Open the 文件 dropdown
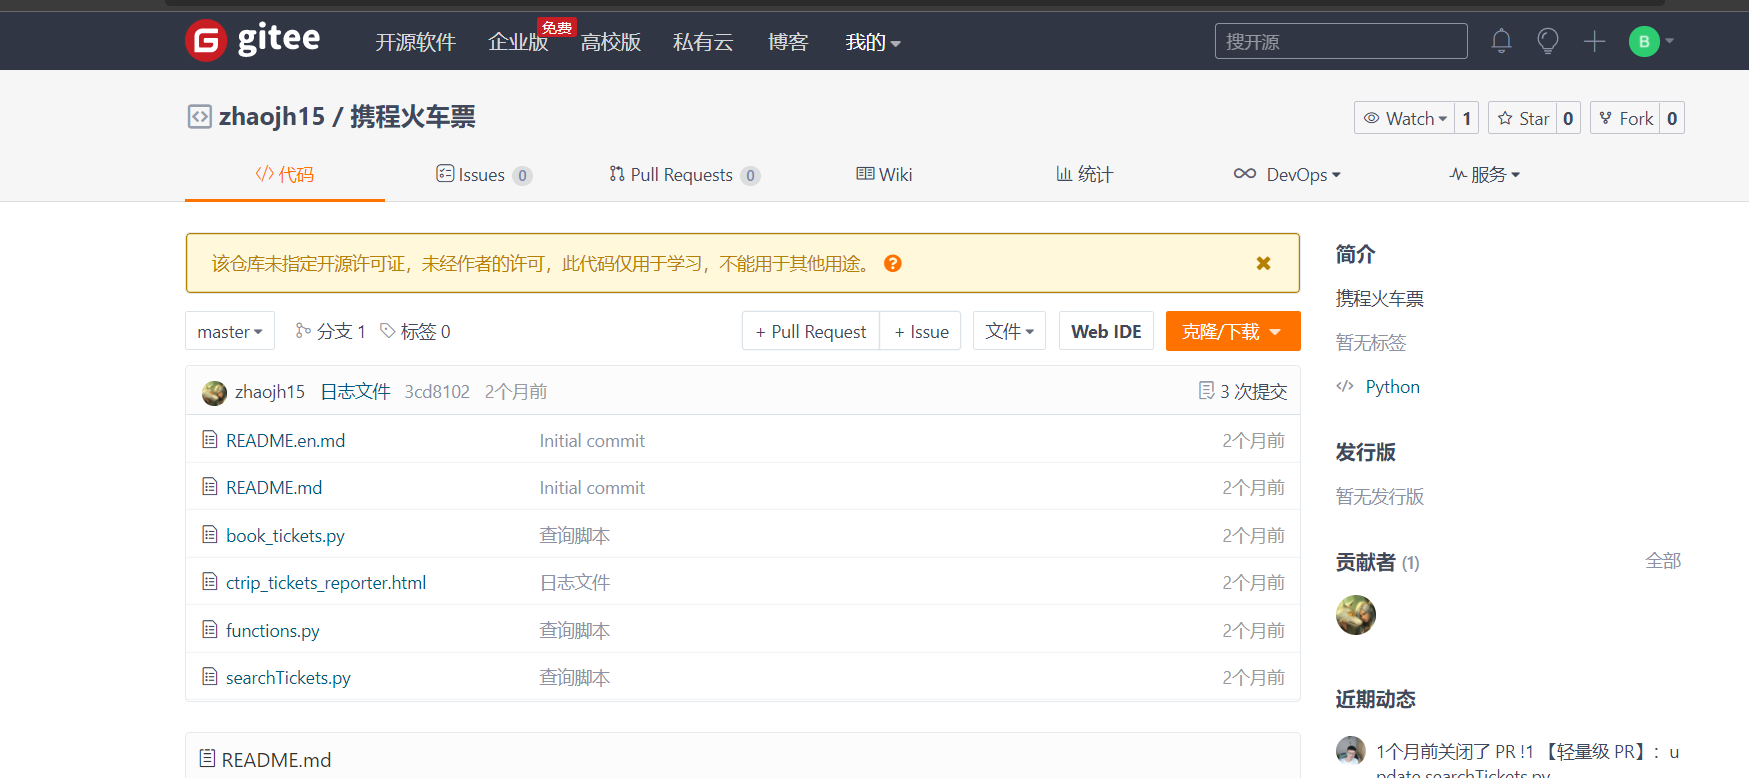1749x778 pixels. click(1009, 331)
